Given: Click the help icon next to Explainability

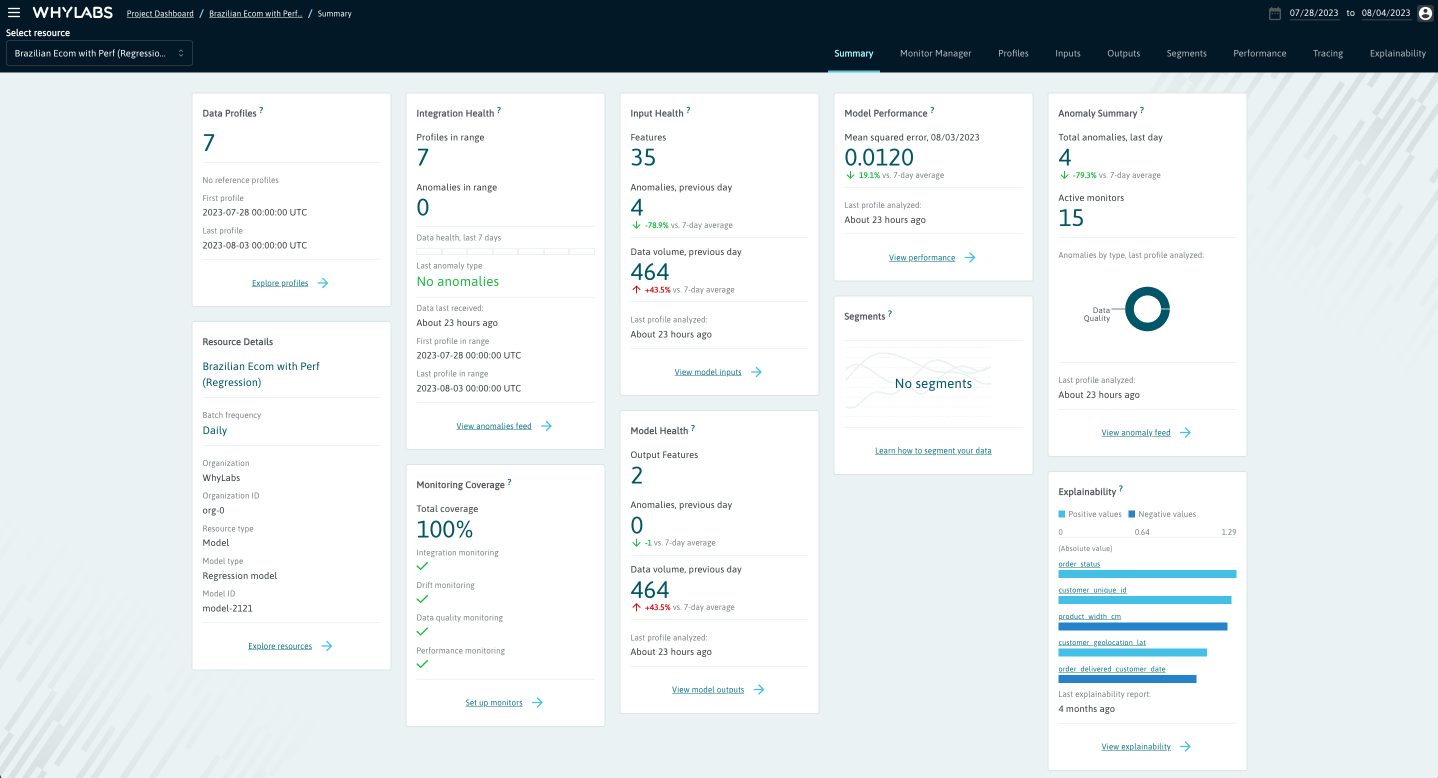Looking at the screenshot, I should (x=1121, y=489).
